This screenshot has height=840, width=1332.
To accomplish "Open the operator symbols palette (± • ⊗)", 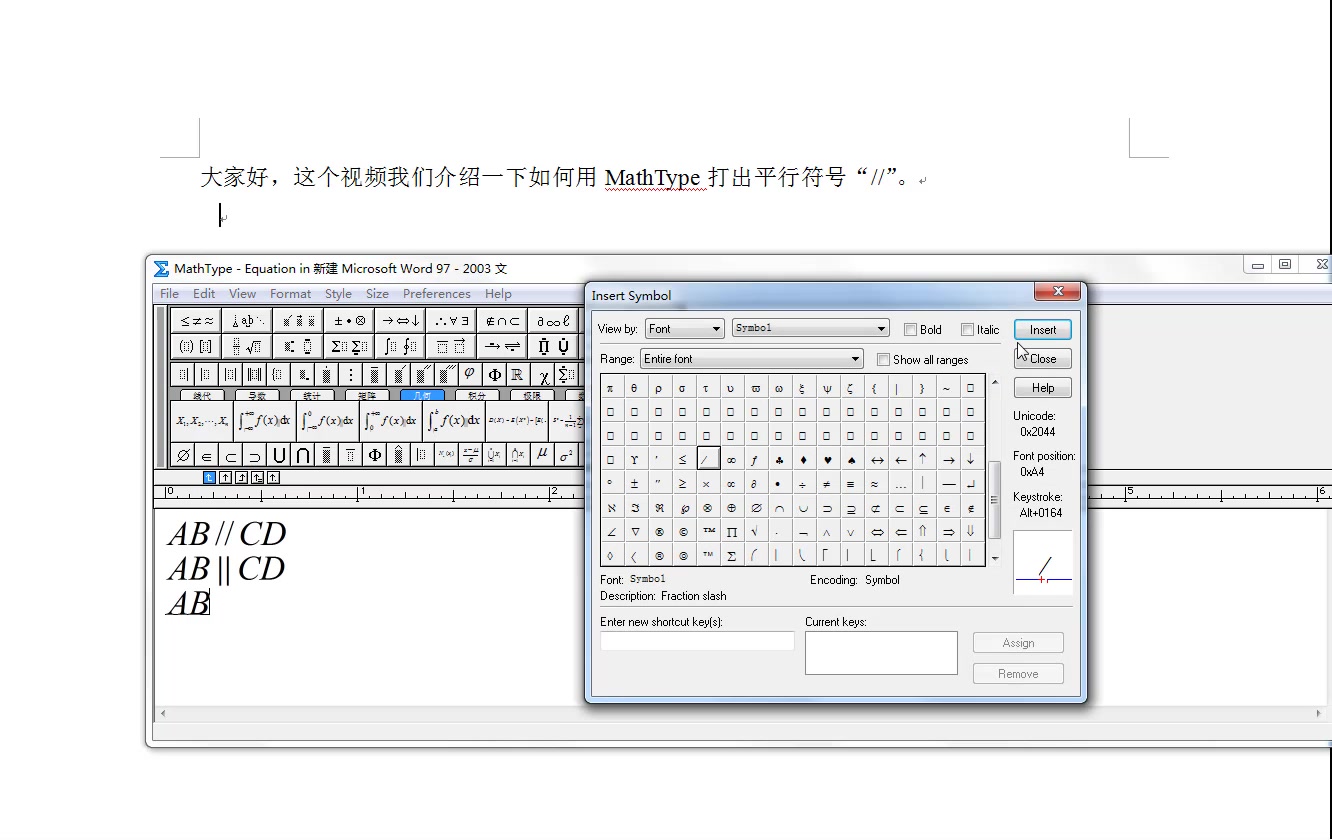I will (x=349, y=321).
